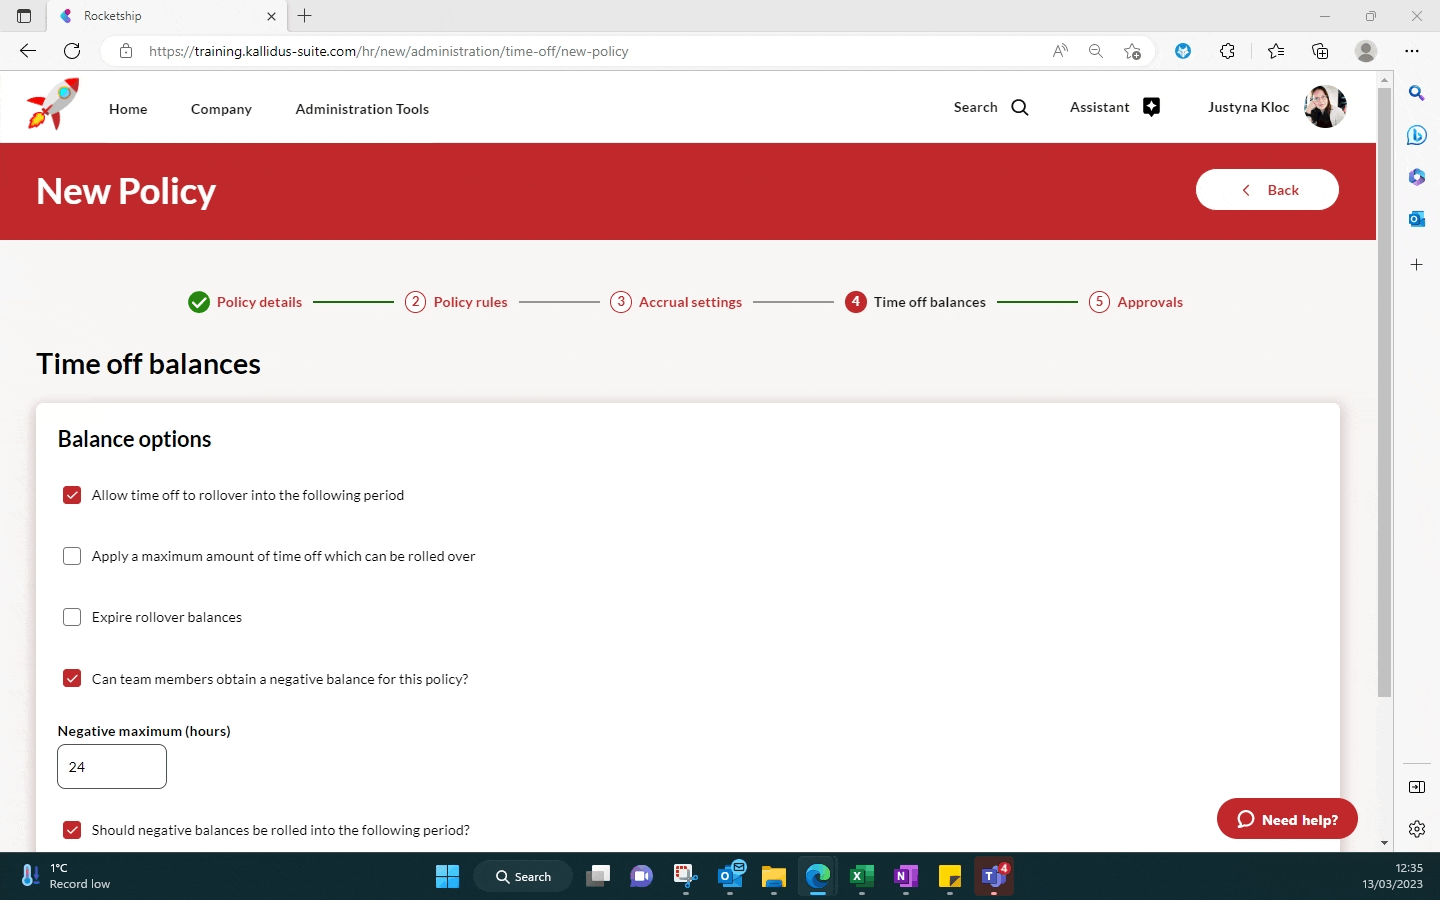Click Justyna Kloc profile avatar

click(1325, 107)
